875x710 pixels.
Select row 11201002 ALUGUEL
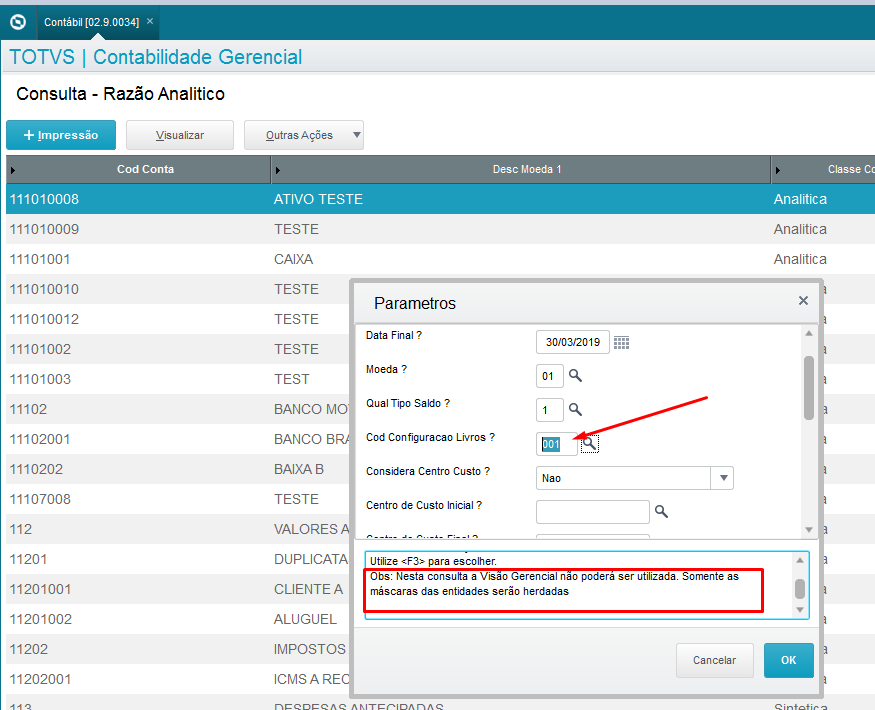point(179,620)
